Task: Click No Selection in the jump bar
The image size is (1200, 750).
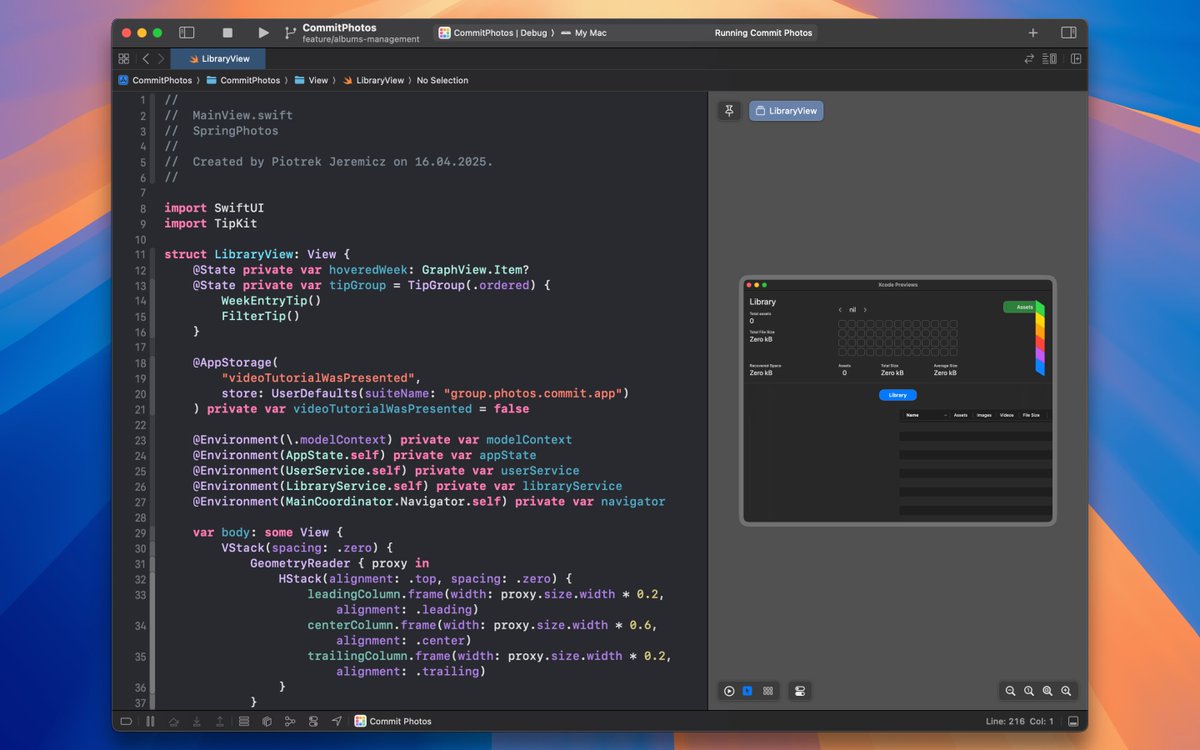Action: point(442,80)
